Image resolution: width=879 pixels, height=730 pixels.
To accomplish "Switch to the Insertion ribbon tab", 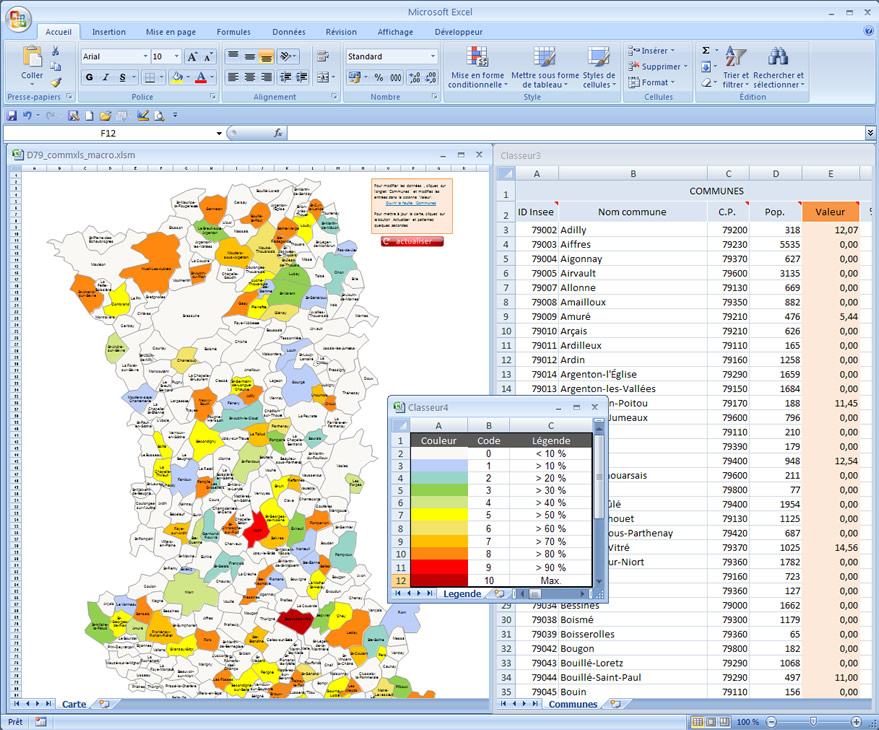I will [x=109, y=32].
